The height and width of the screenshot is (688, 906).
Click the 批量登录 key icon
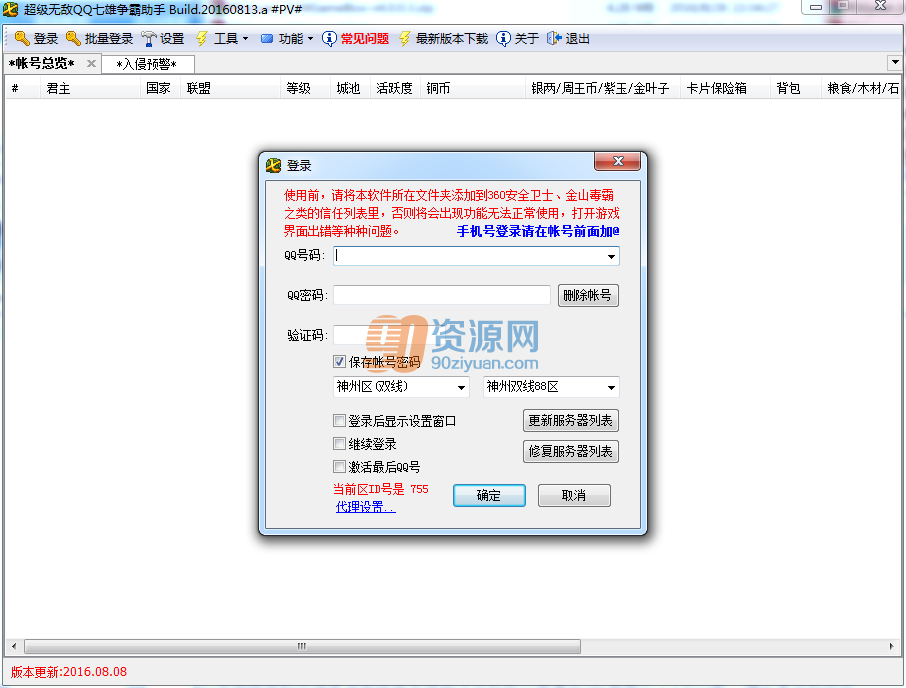pyautogui.click(x=73, y=39)
